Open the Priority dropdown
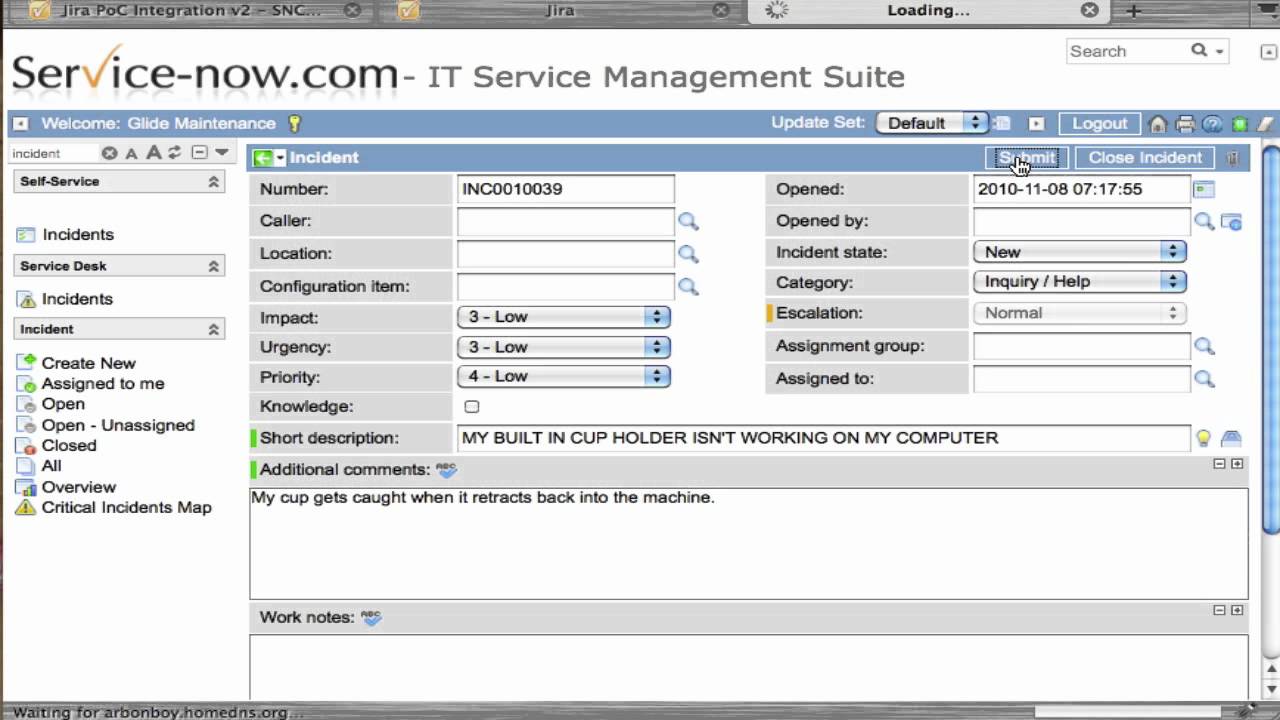 (564, 377)
